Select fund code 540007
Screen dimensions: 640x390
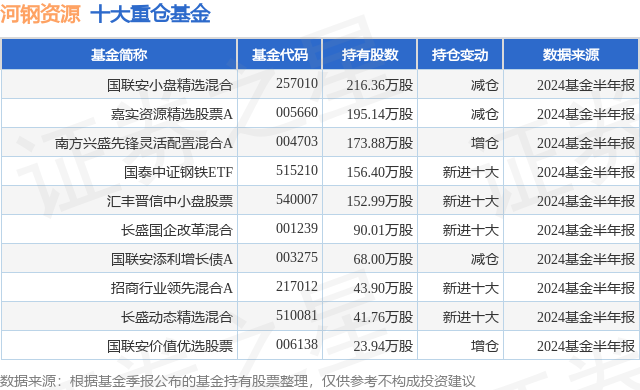tap(297, 199)
